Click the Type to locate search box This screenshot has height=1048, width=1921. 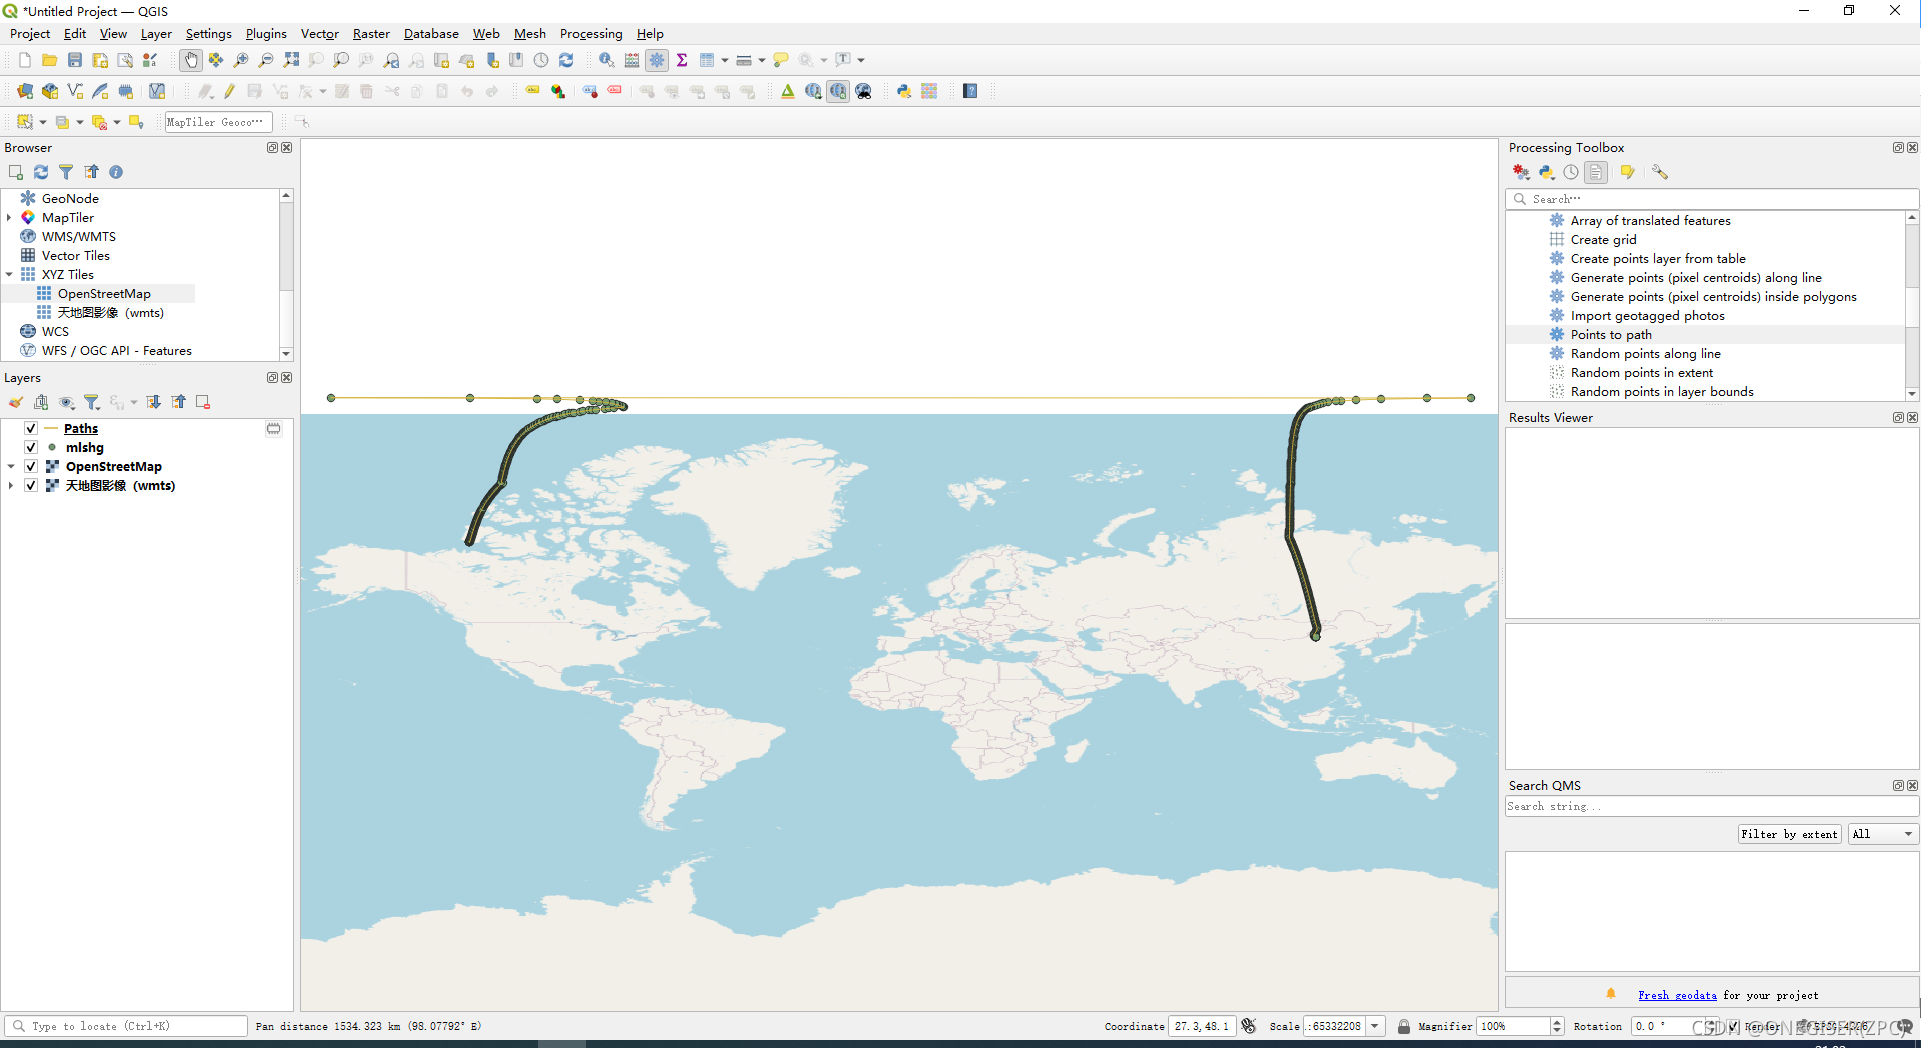click(126, 1026)
